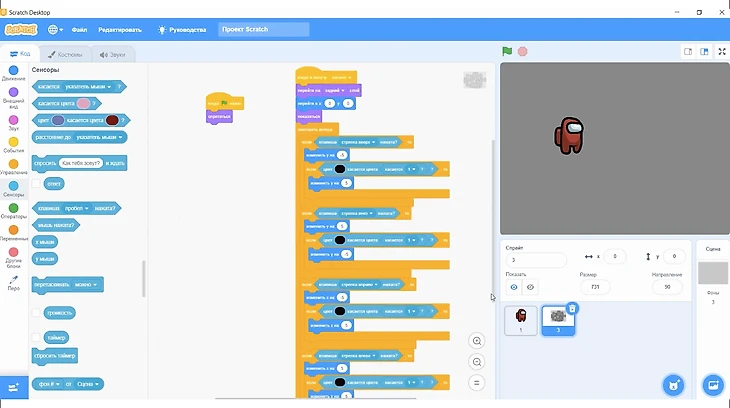Open the Руководства tutorials
The height and width of the screenshot is (408, 730).
[x=182, y=29]
